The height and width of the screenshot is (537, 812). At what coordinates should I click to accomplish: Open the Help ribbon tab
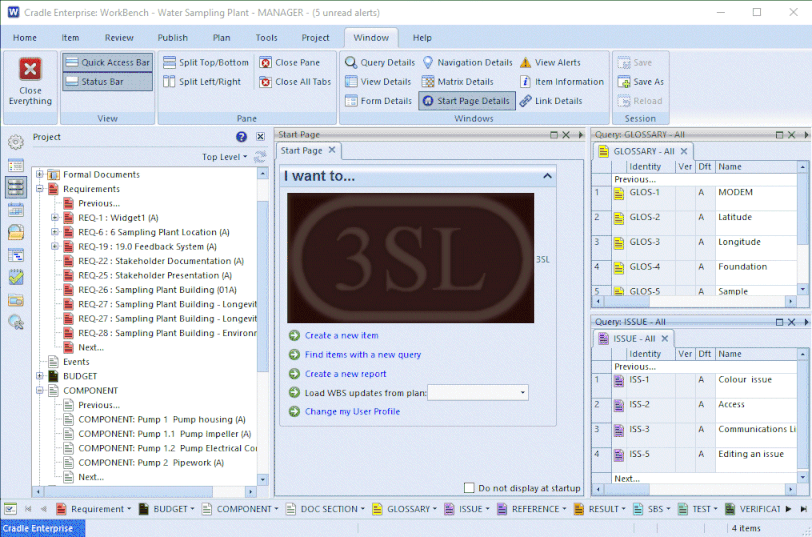coord(422,38)
